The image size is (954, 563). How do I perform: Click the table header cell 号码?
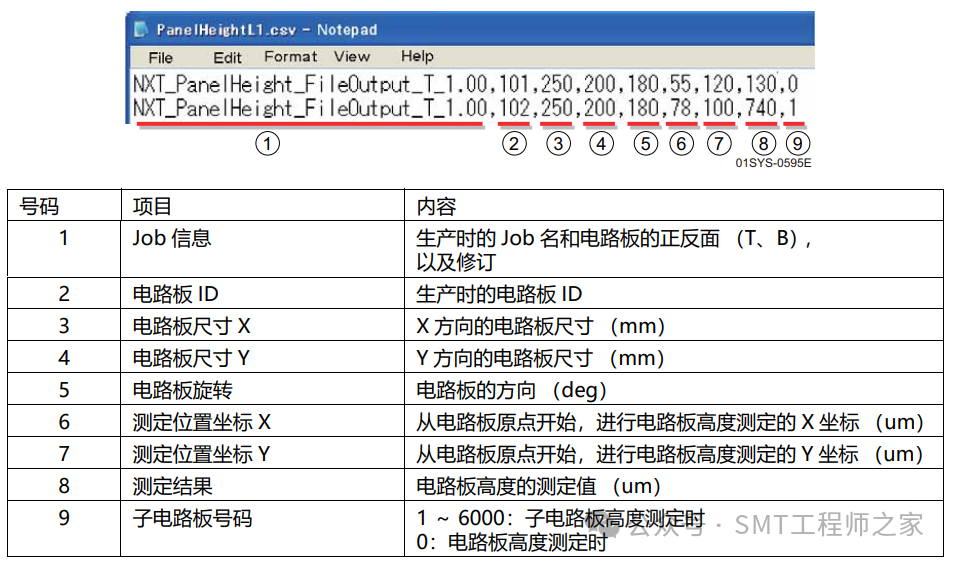click(x=64, y=206)
